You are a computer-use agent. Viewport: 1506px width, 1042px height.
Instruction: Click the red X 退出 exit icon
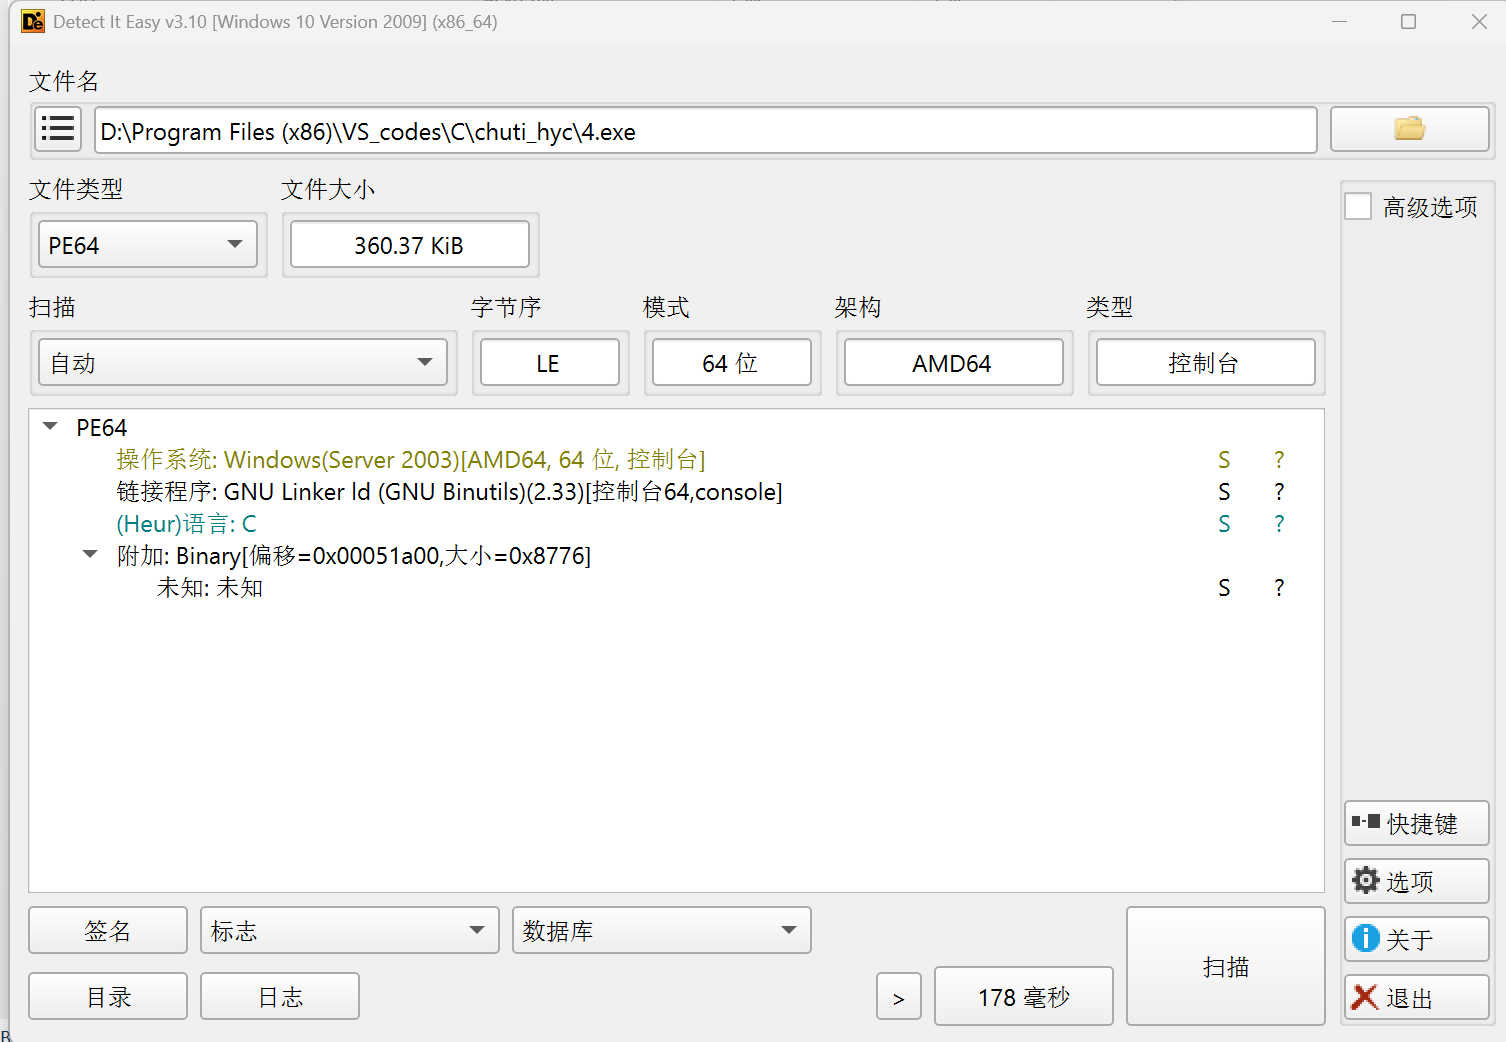(1365, 997)
